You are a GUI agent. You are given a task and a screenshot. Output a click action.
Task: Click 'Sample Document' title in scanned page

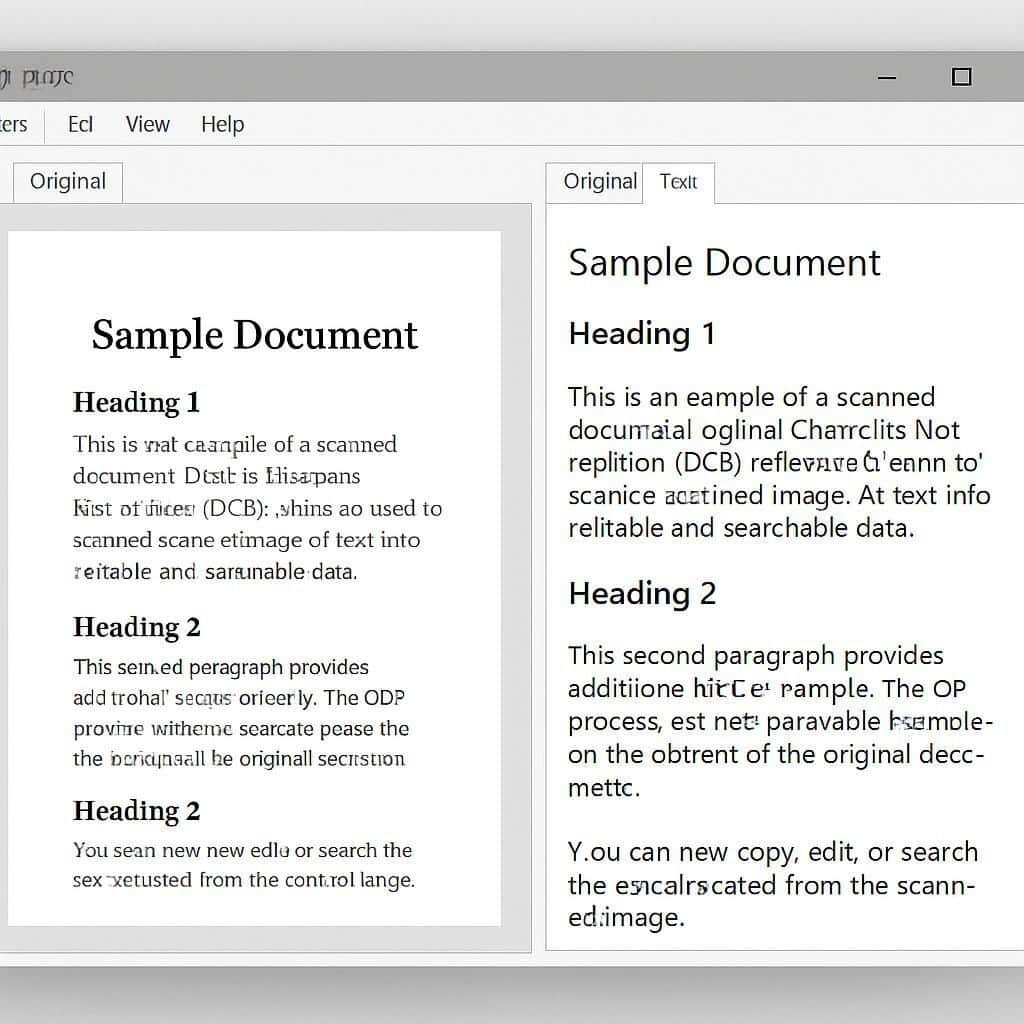255,336
